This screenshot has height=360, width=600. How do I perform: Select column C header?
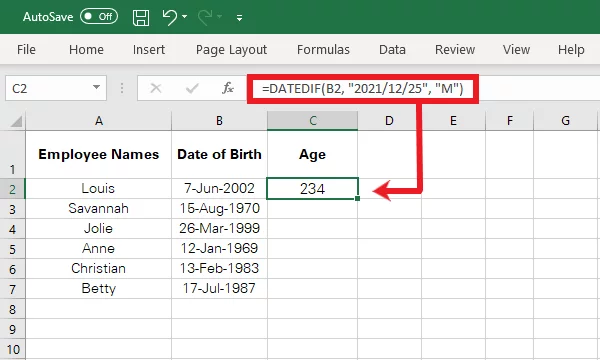313,121
